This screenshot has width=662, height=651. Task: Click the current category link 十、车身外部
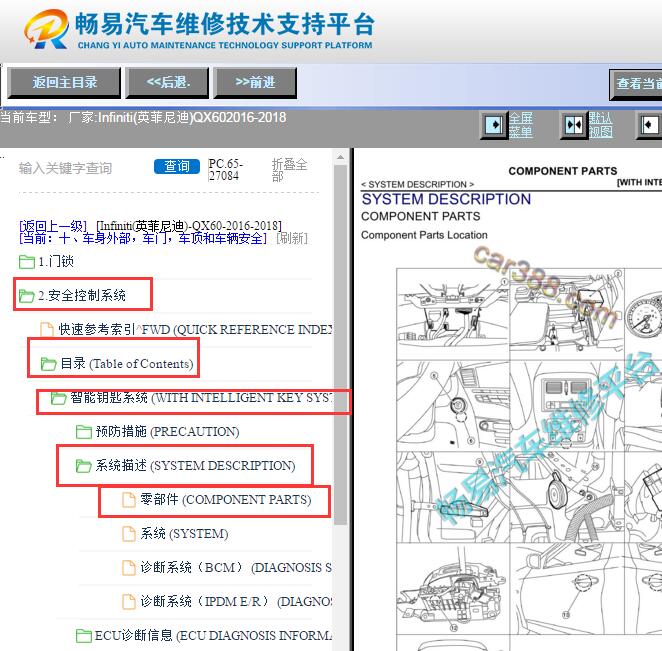(143, 239)
